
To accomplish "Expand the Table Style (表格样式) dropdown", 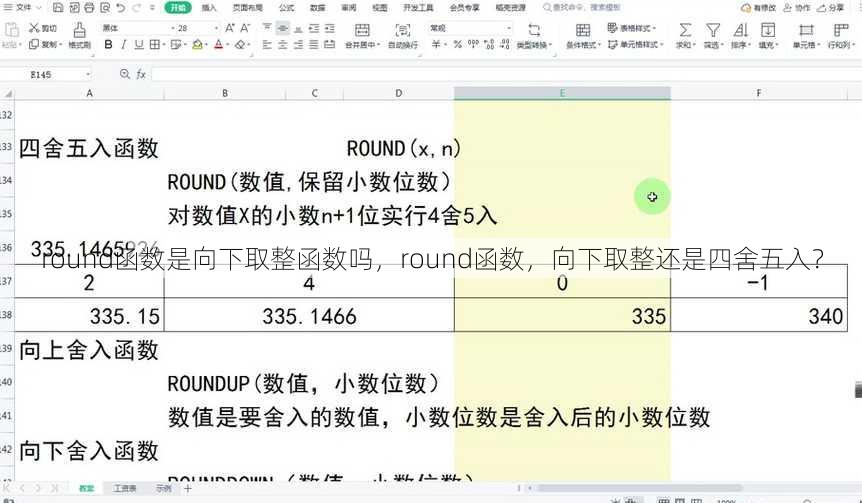I will [x=654, y=28].
